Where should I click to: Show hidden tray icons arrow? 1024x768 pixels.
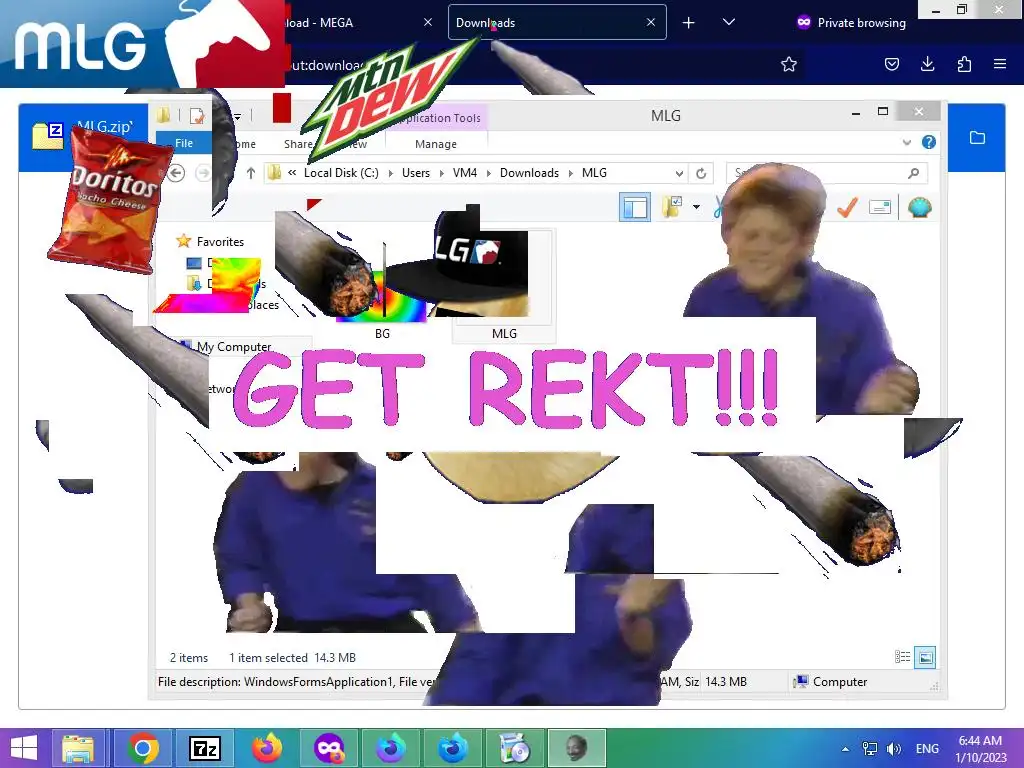click(x=845, y=749)
